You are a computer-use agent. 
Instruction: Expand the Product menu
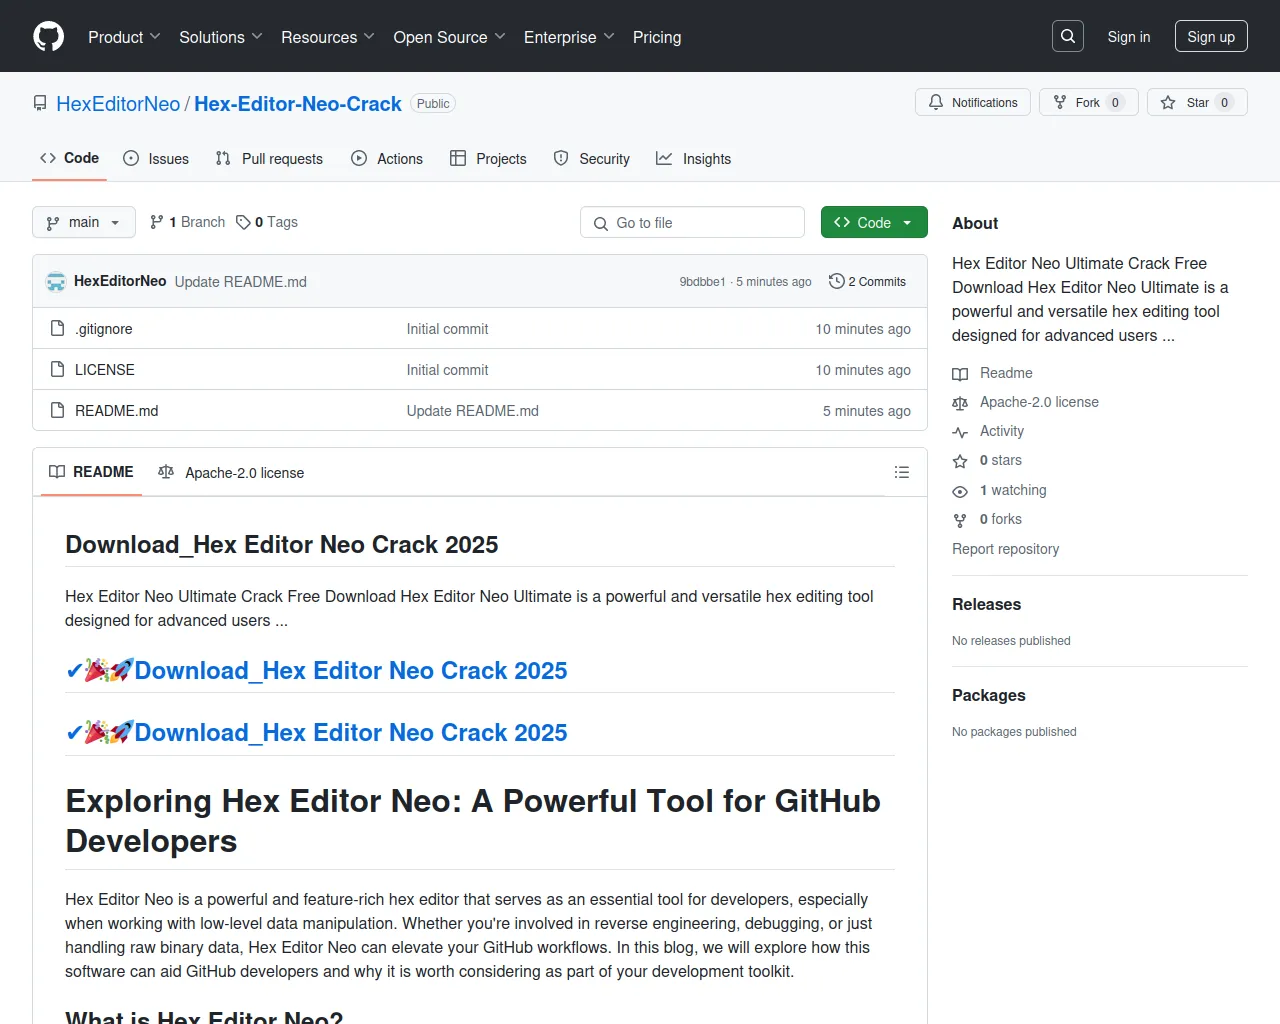(x=124, y=37)
